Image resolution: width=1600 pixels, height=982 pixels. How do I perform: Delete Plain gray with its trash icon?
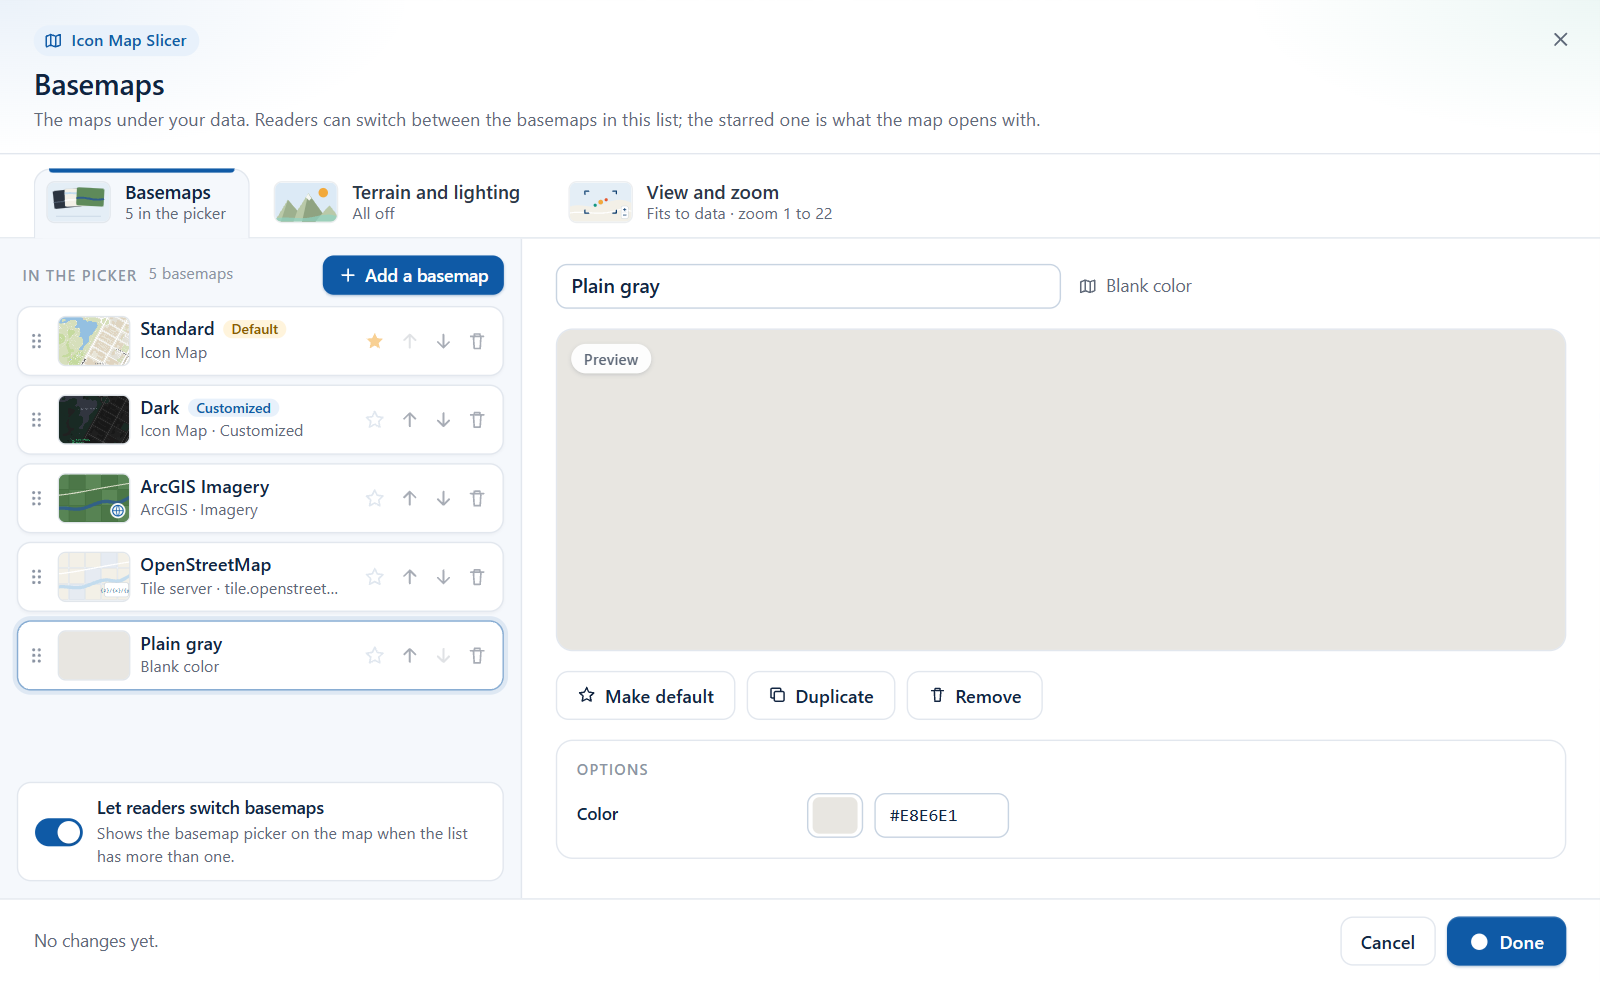point(477,655)
